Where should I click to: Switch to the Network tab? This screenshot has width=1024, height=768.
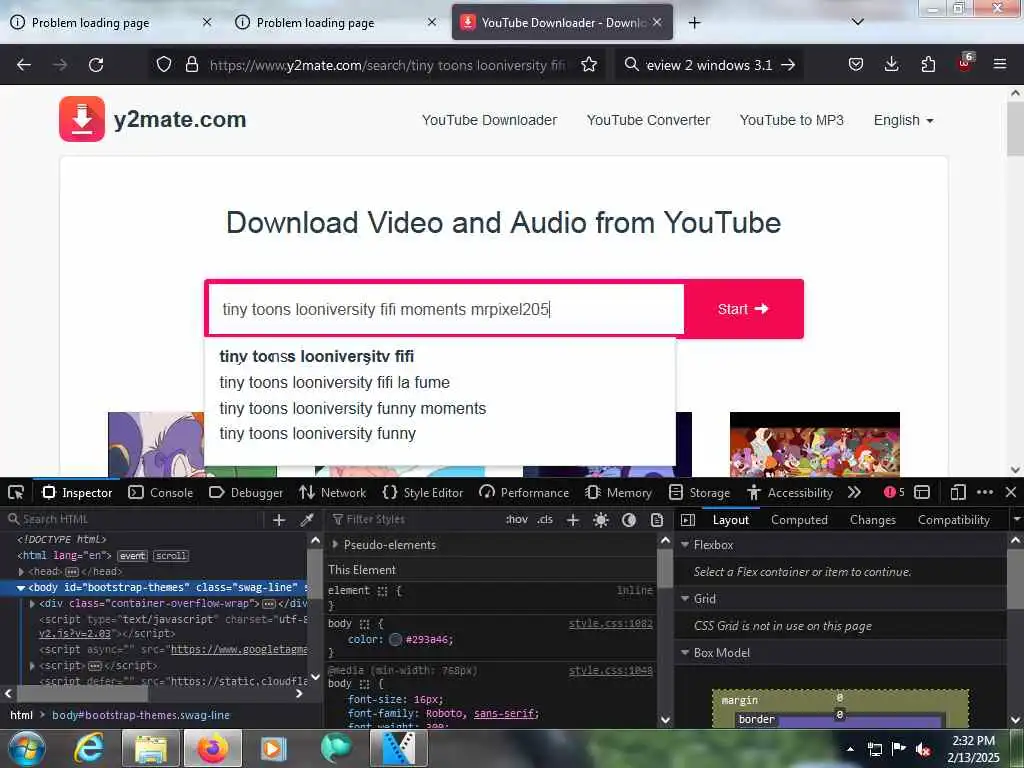(x=332, y=492)
